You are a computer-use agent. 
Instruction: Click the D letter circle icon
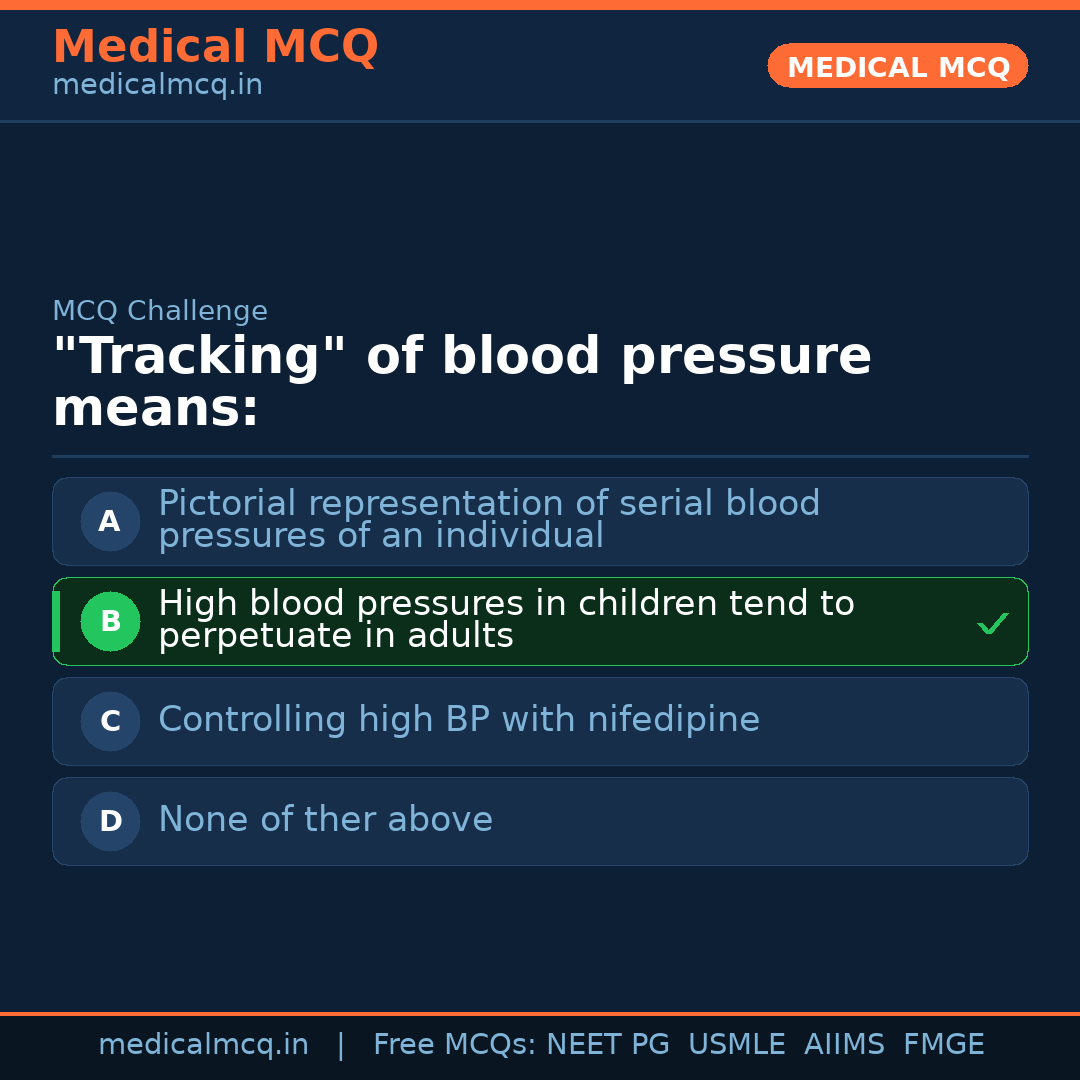point(110,821)
